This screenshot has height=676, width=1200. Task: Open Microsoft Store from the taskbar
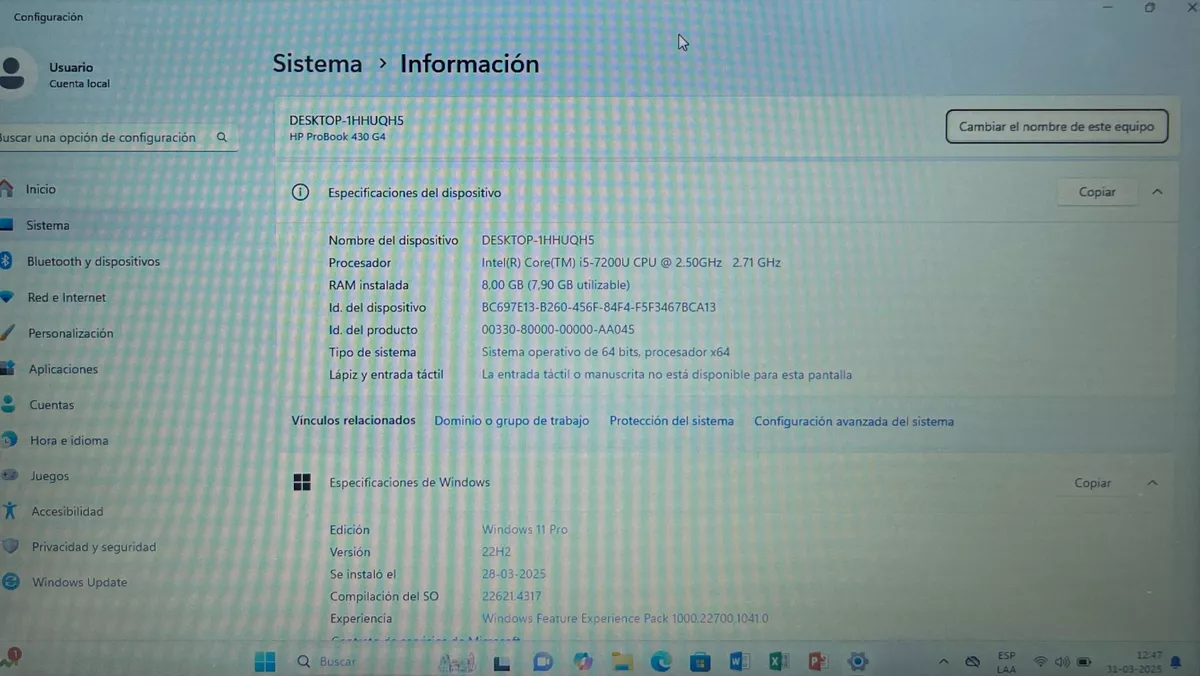pyautogui.click(x=700, y=662)
